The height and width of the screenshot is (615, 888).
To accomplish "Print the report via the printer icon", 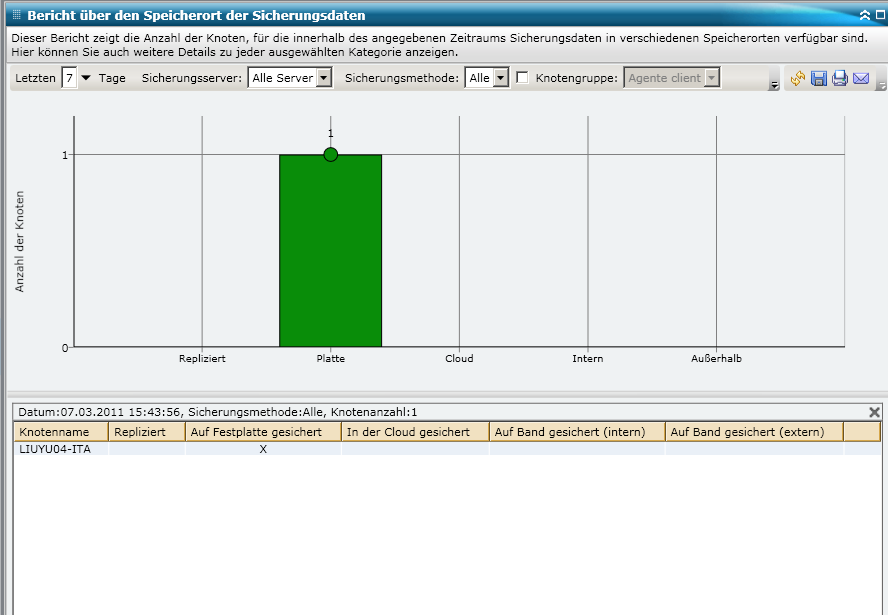I will (840, 78).
